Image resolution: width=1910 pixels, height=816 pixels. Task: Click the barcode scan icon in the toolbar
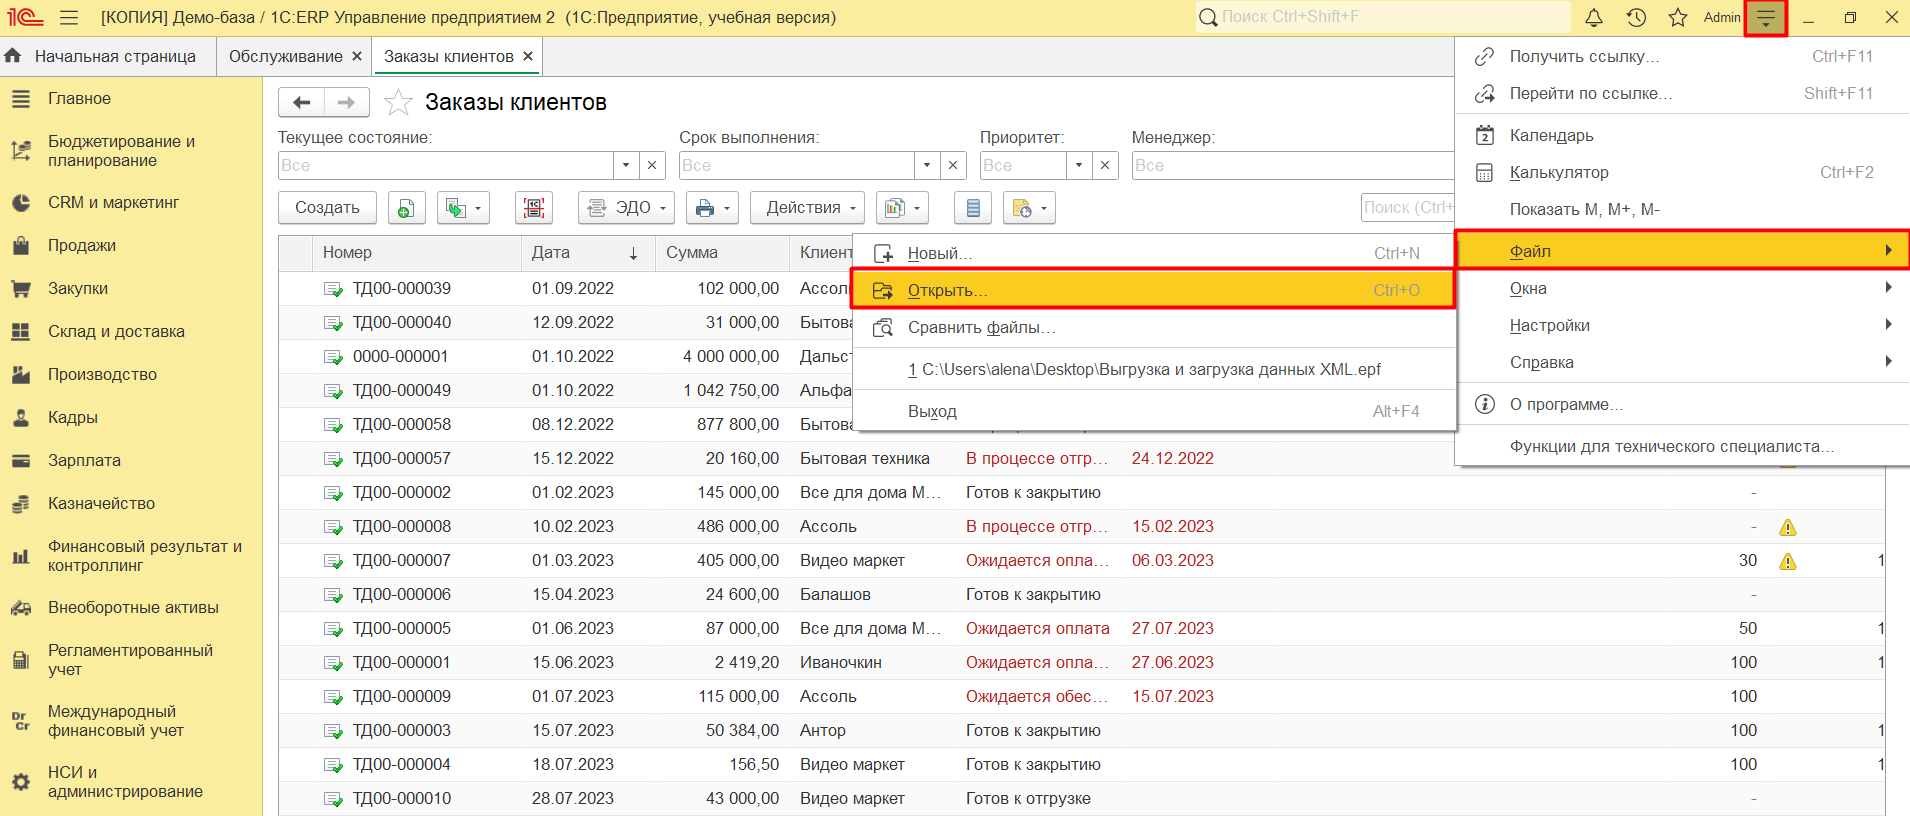[534, 208]
